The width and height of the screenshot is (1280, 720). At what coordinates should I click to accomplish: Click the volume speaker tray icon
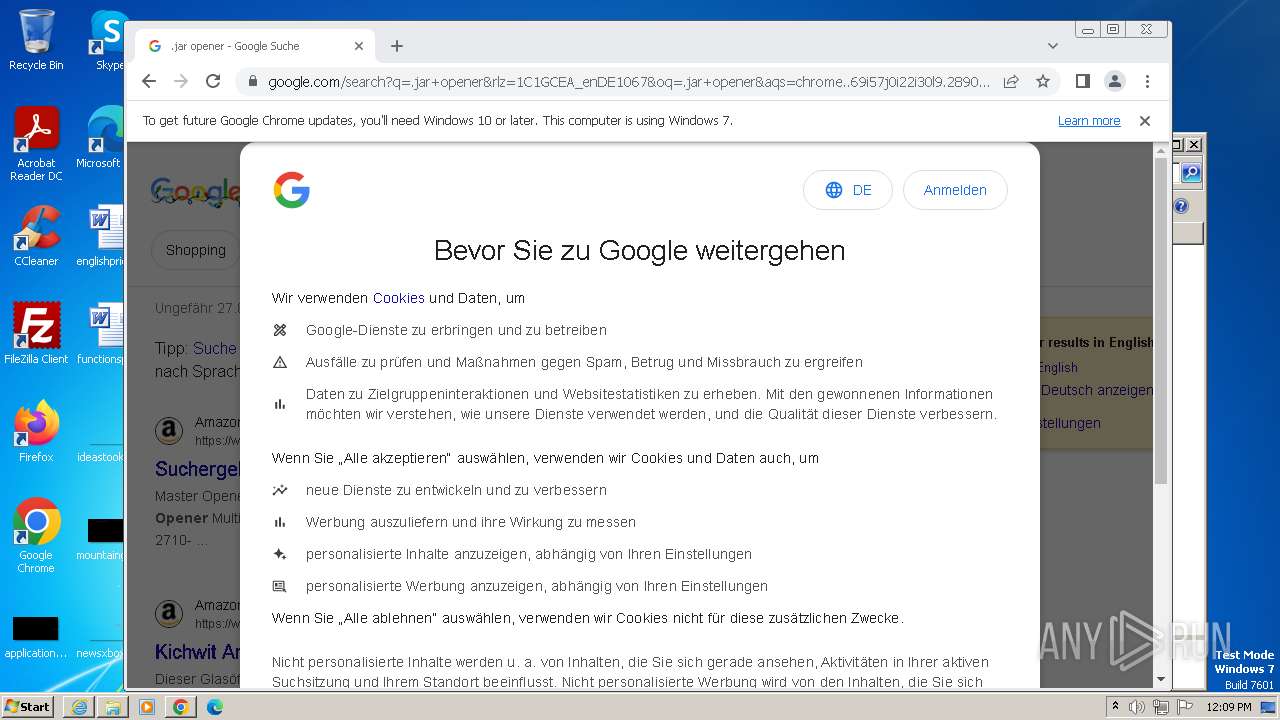point(1137,707)
